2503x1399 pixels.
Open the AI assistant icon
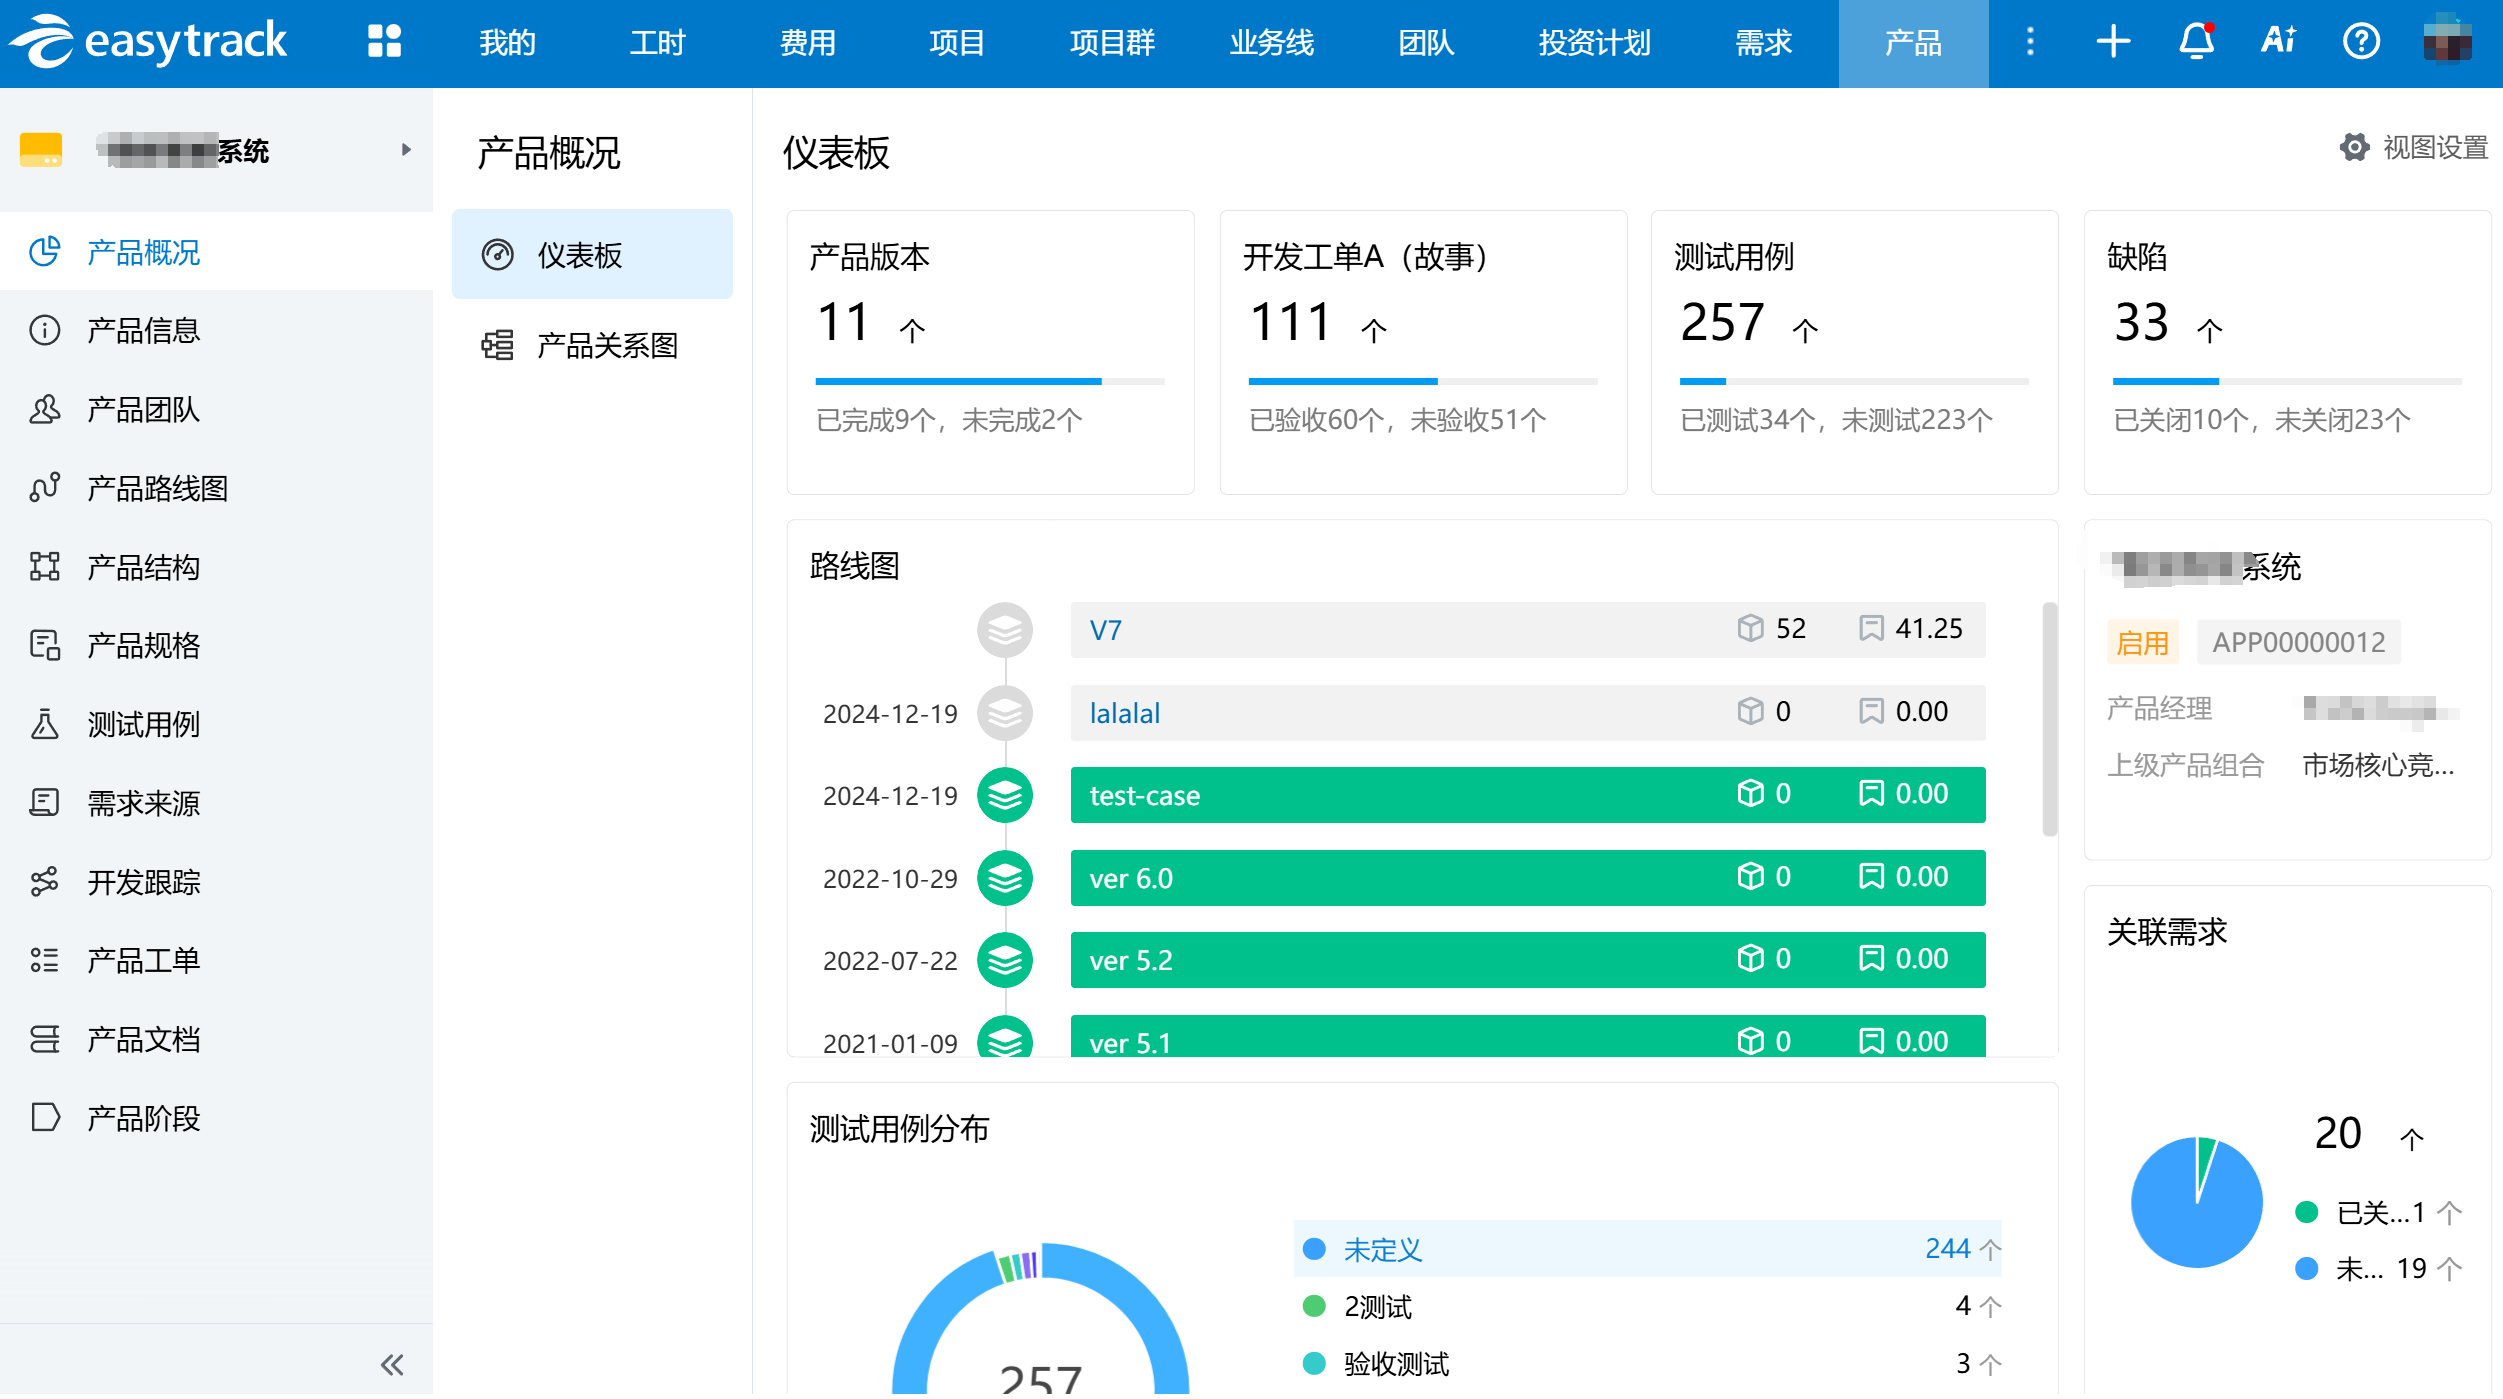[2278, 42]
